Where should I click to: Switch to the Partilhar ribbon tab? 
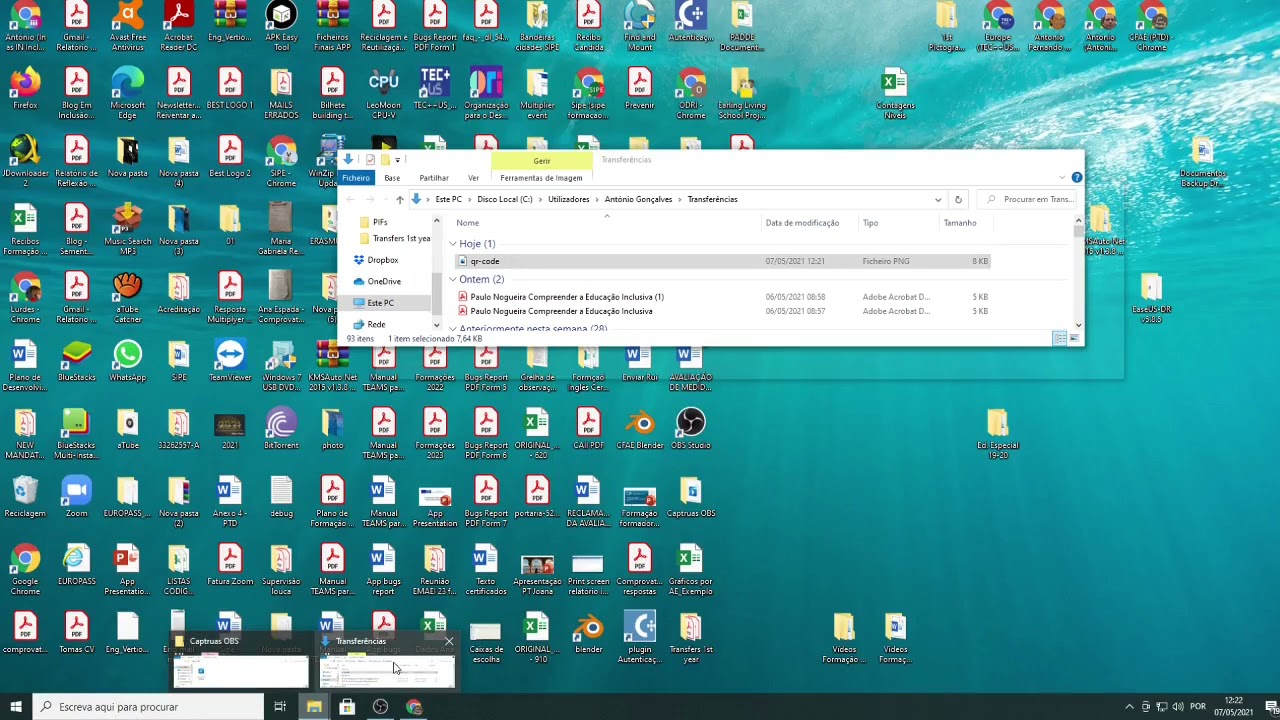(434, 178)
